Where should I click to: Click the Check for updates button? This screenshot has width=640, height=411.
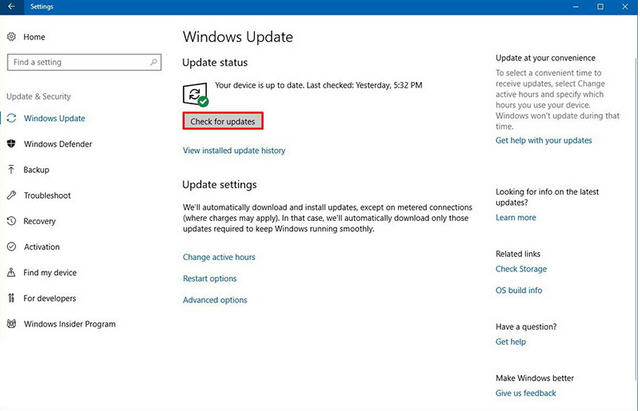[223, 121]
